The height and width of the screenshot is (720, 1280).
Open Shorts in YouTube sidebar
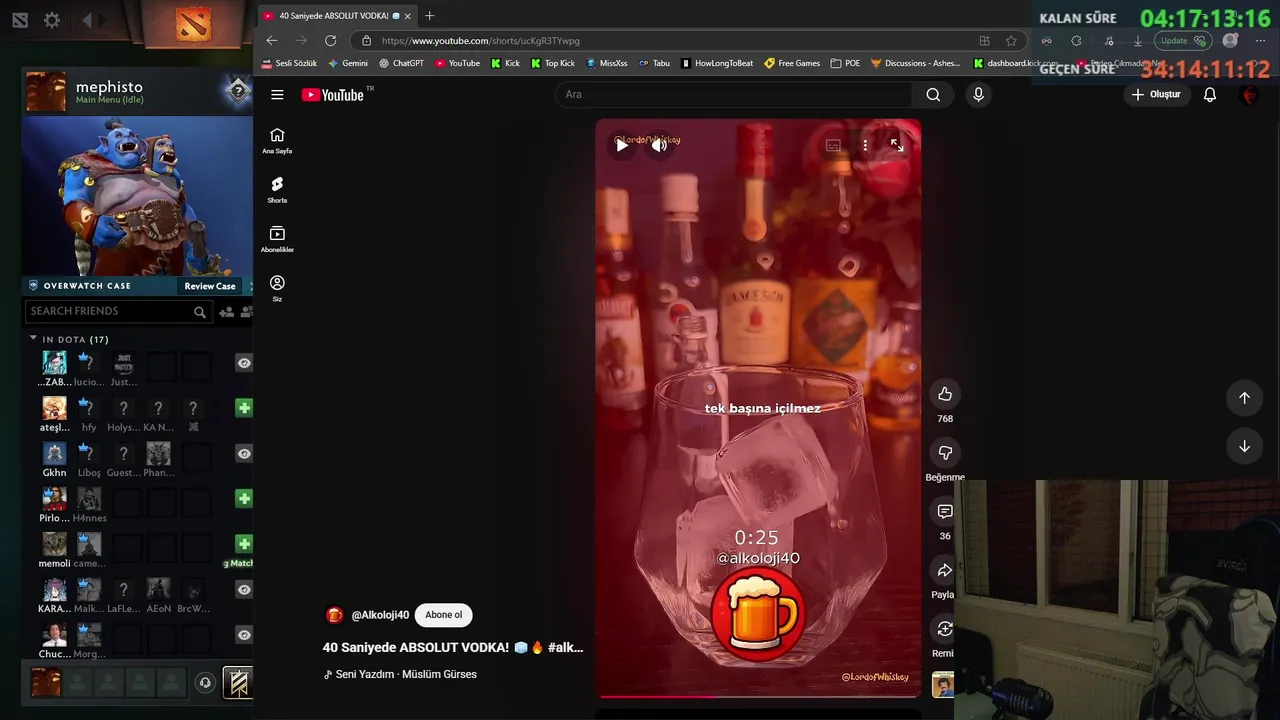(x=277, y=190)
